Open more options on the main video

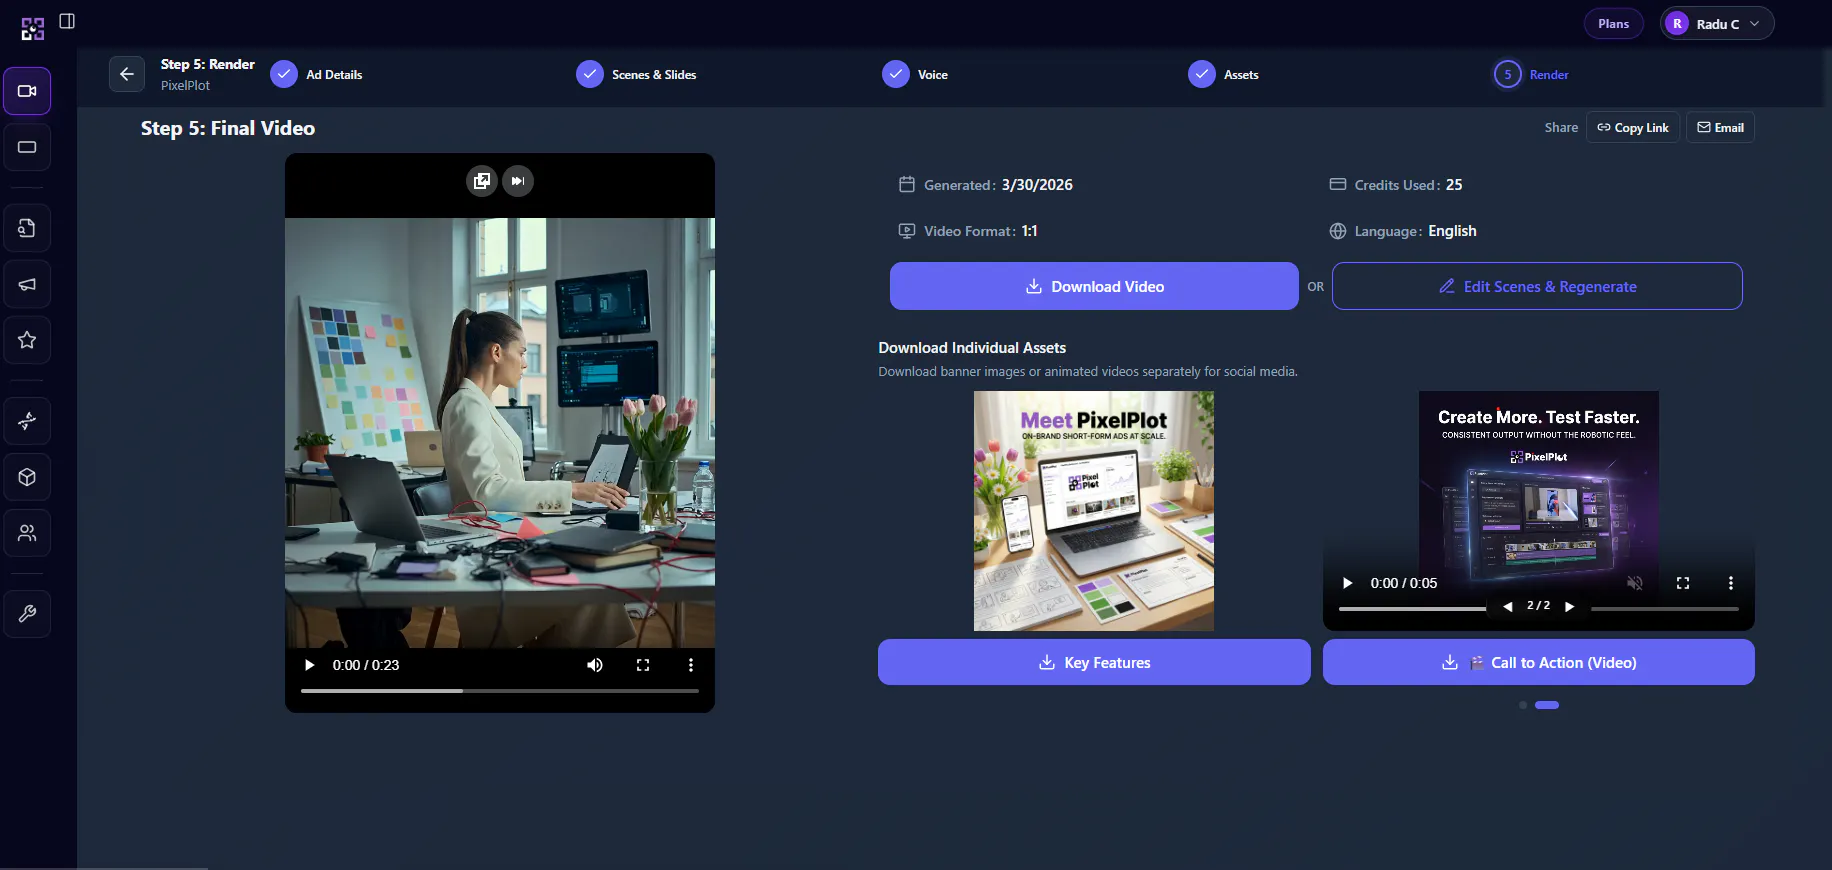coord(691,665)
